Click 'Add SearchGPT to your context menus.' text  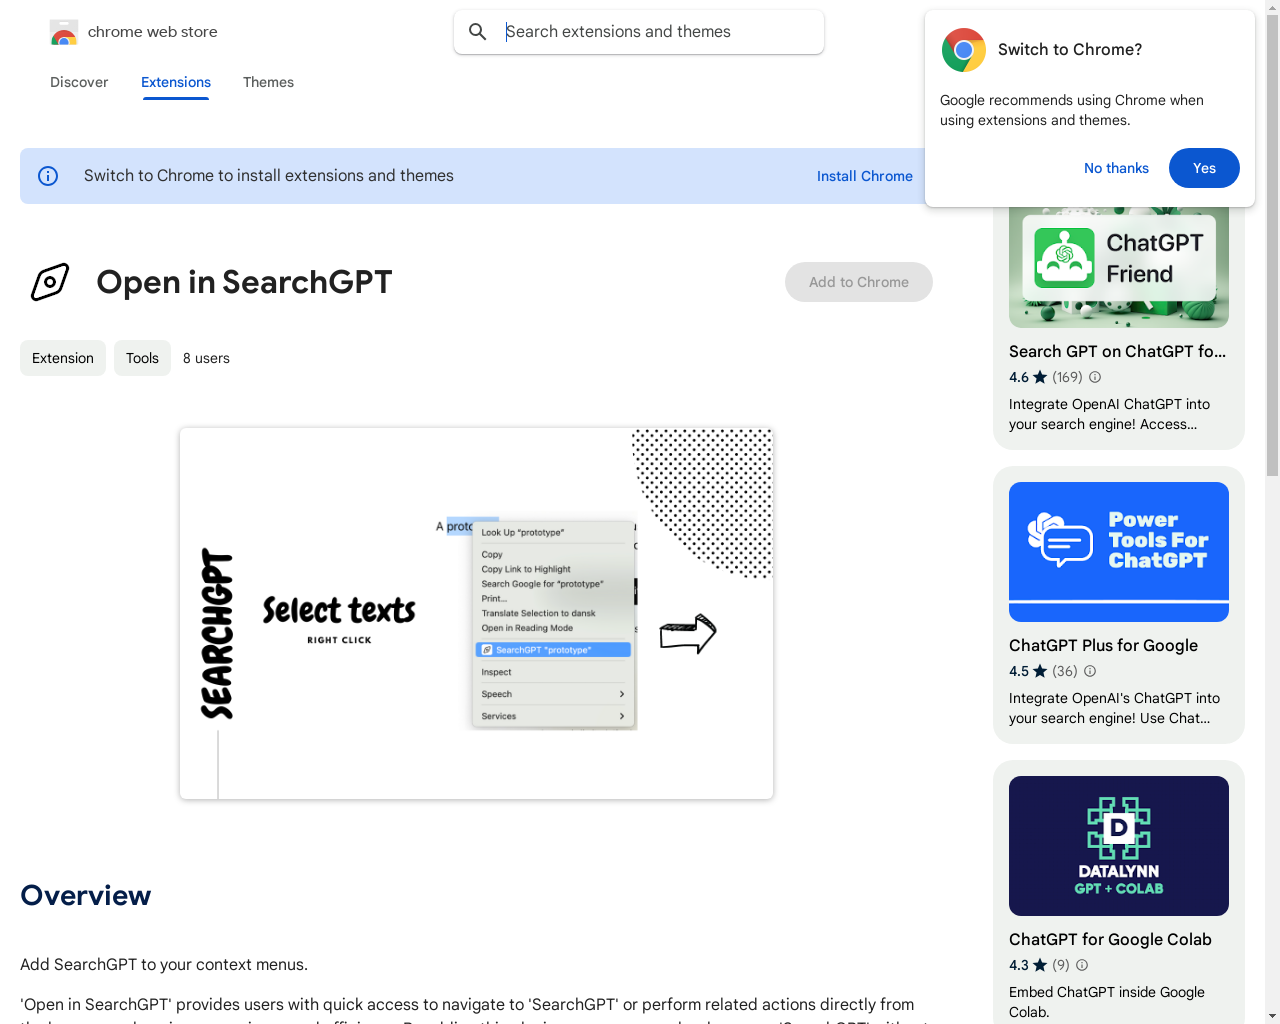click(x=164, y=964)
